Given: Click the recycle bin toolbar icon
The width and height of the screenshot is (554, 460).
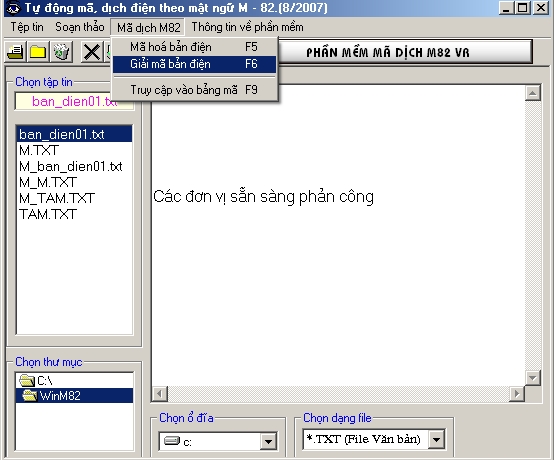Looking at the screenshot, I should click(62, 52).
